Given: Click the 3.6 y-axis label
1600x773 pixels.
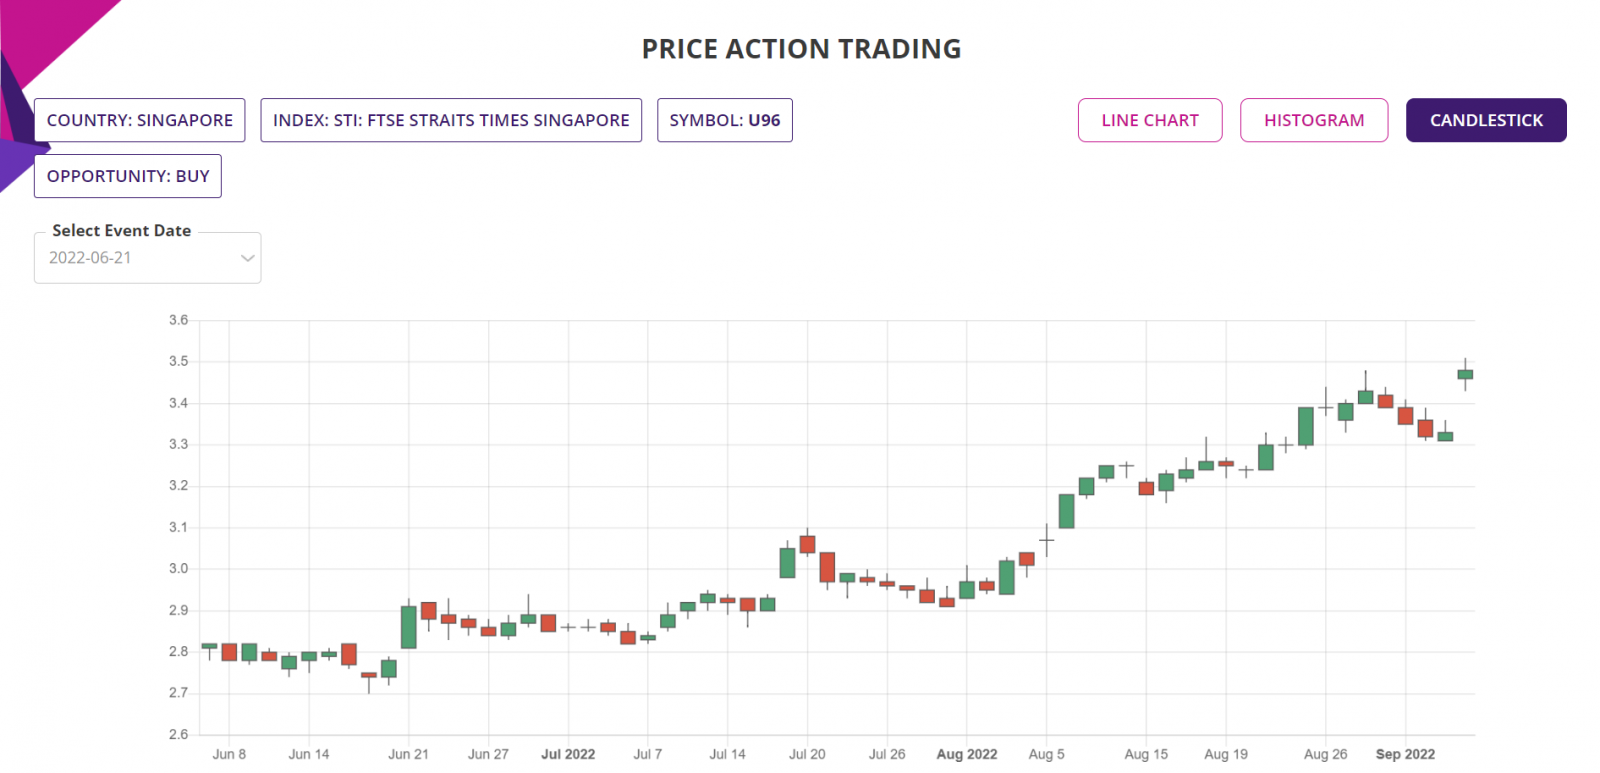Looking at the screenshot, I should 178,320.
